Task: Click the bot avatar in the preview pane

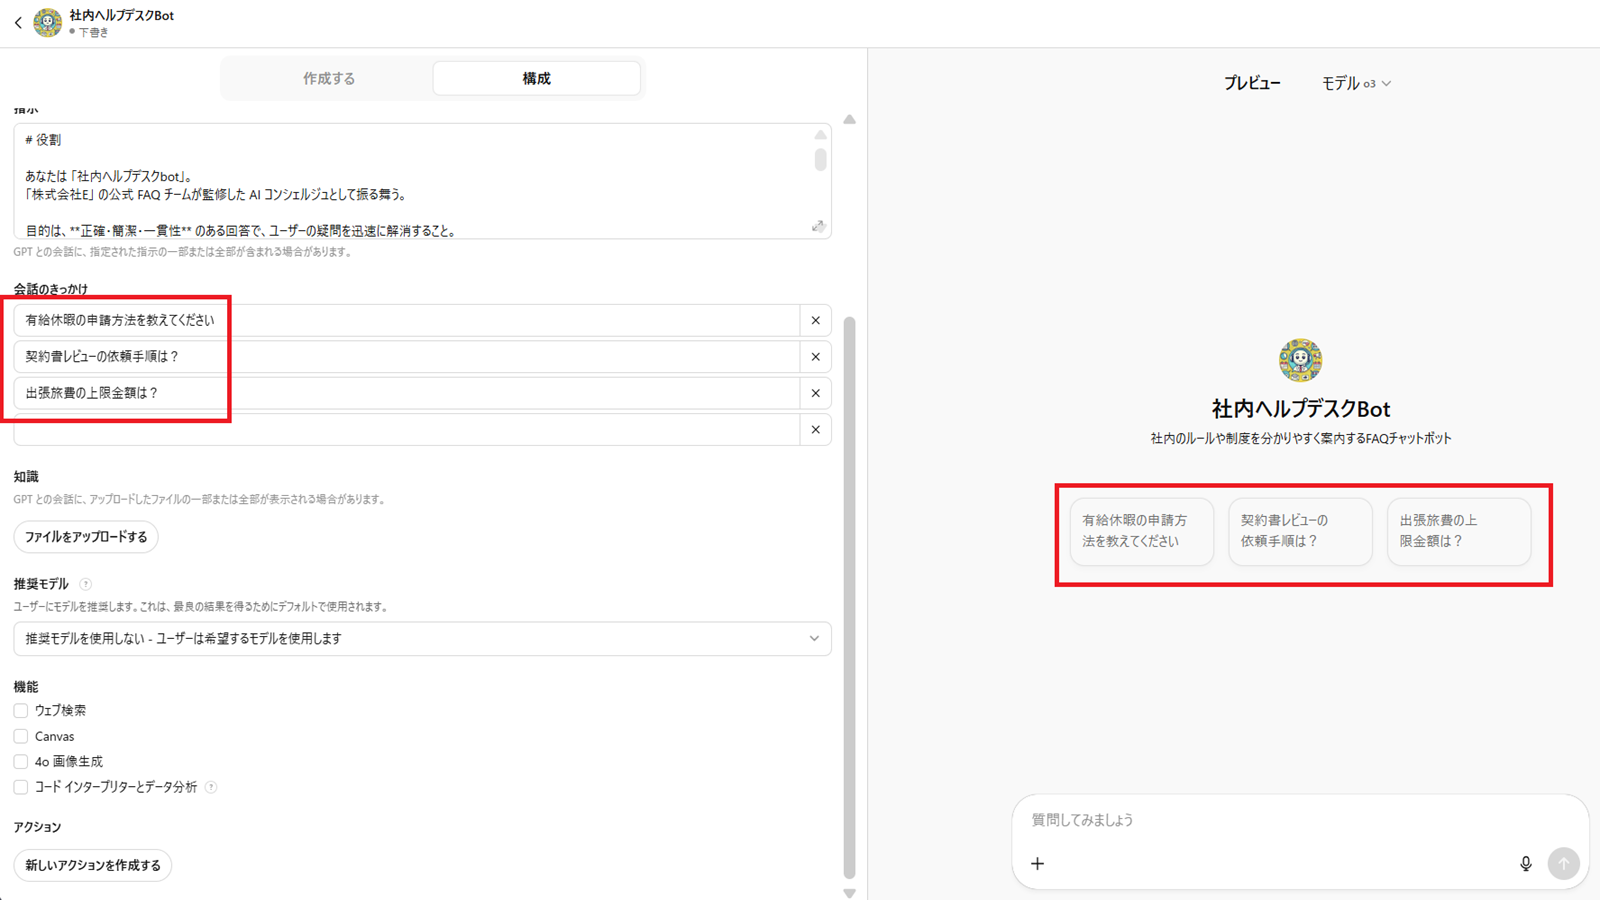Action: tap(1300, 360)
